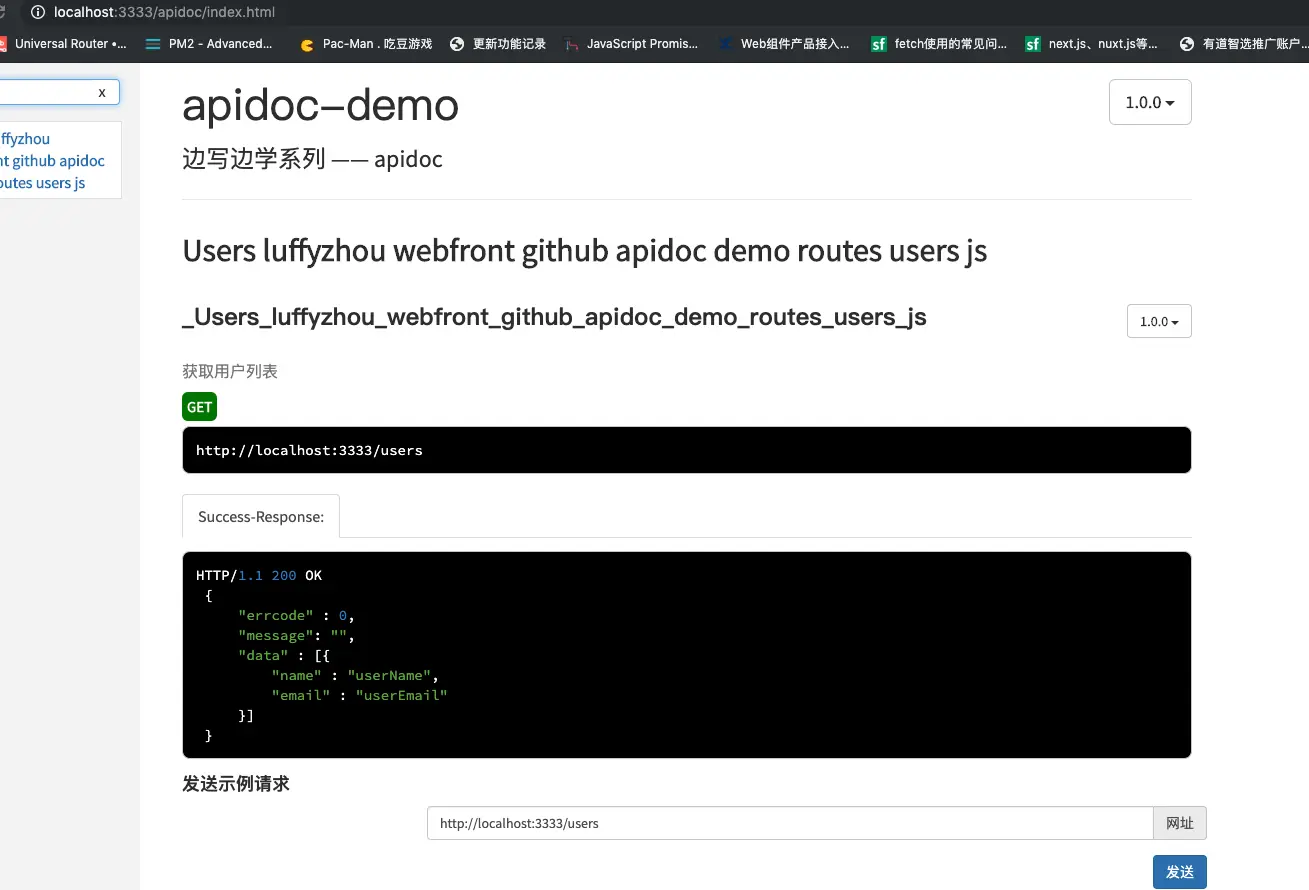Click the sample request URL input field
1309x890 pixels.
point(790,823)
